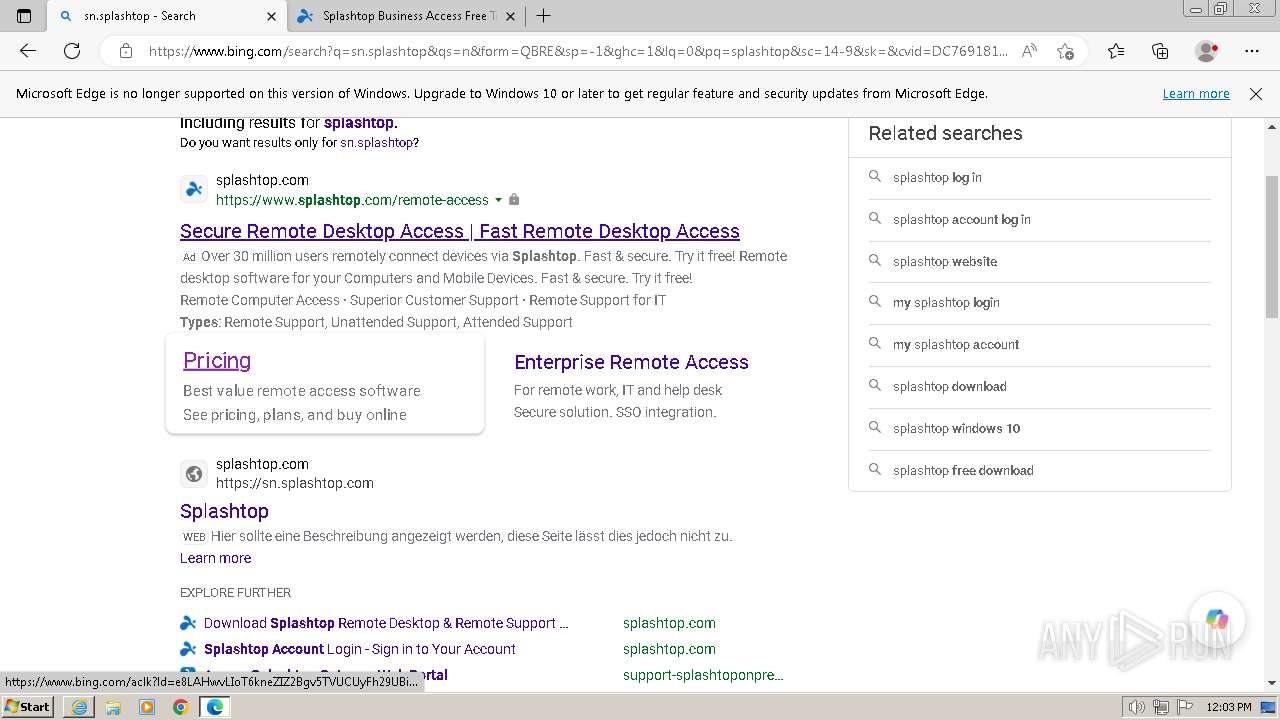Click the vertical page scrollbar thumb
Image resolution: width=1280 pixels, height=720 pixels.
tap(1272, 245)
